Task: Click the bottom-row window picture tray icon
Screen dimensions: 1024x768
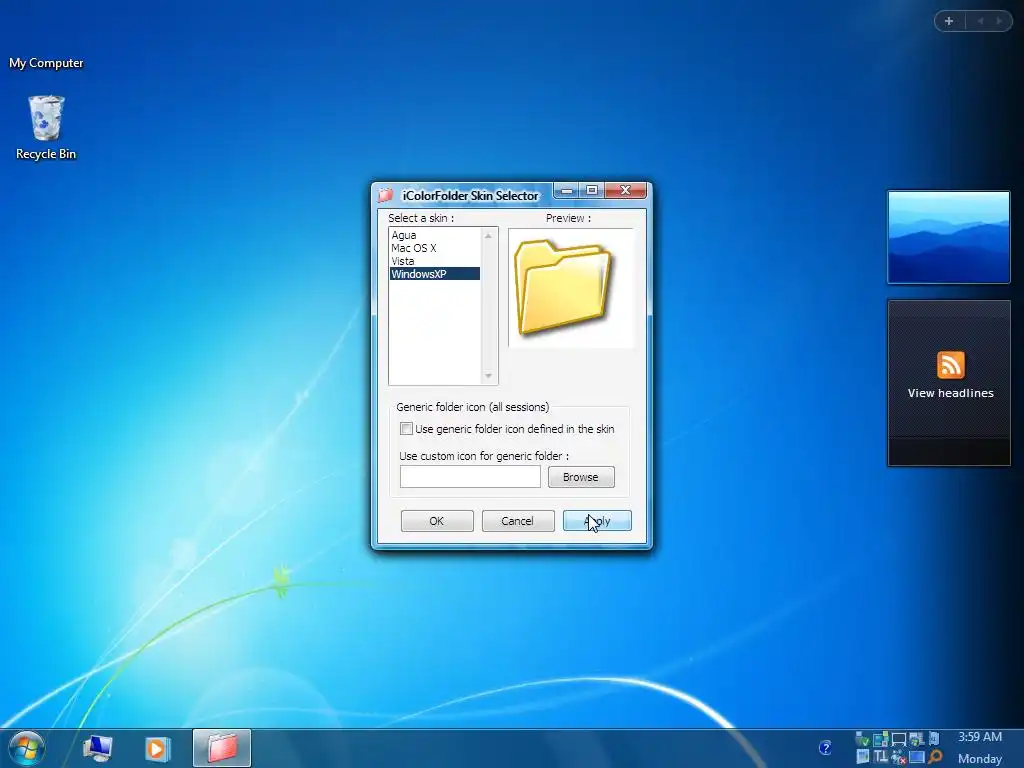Action: [863, 758]
